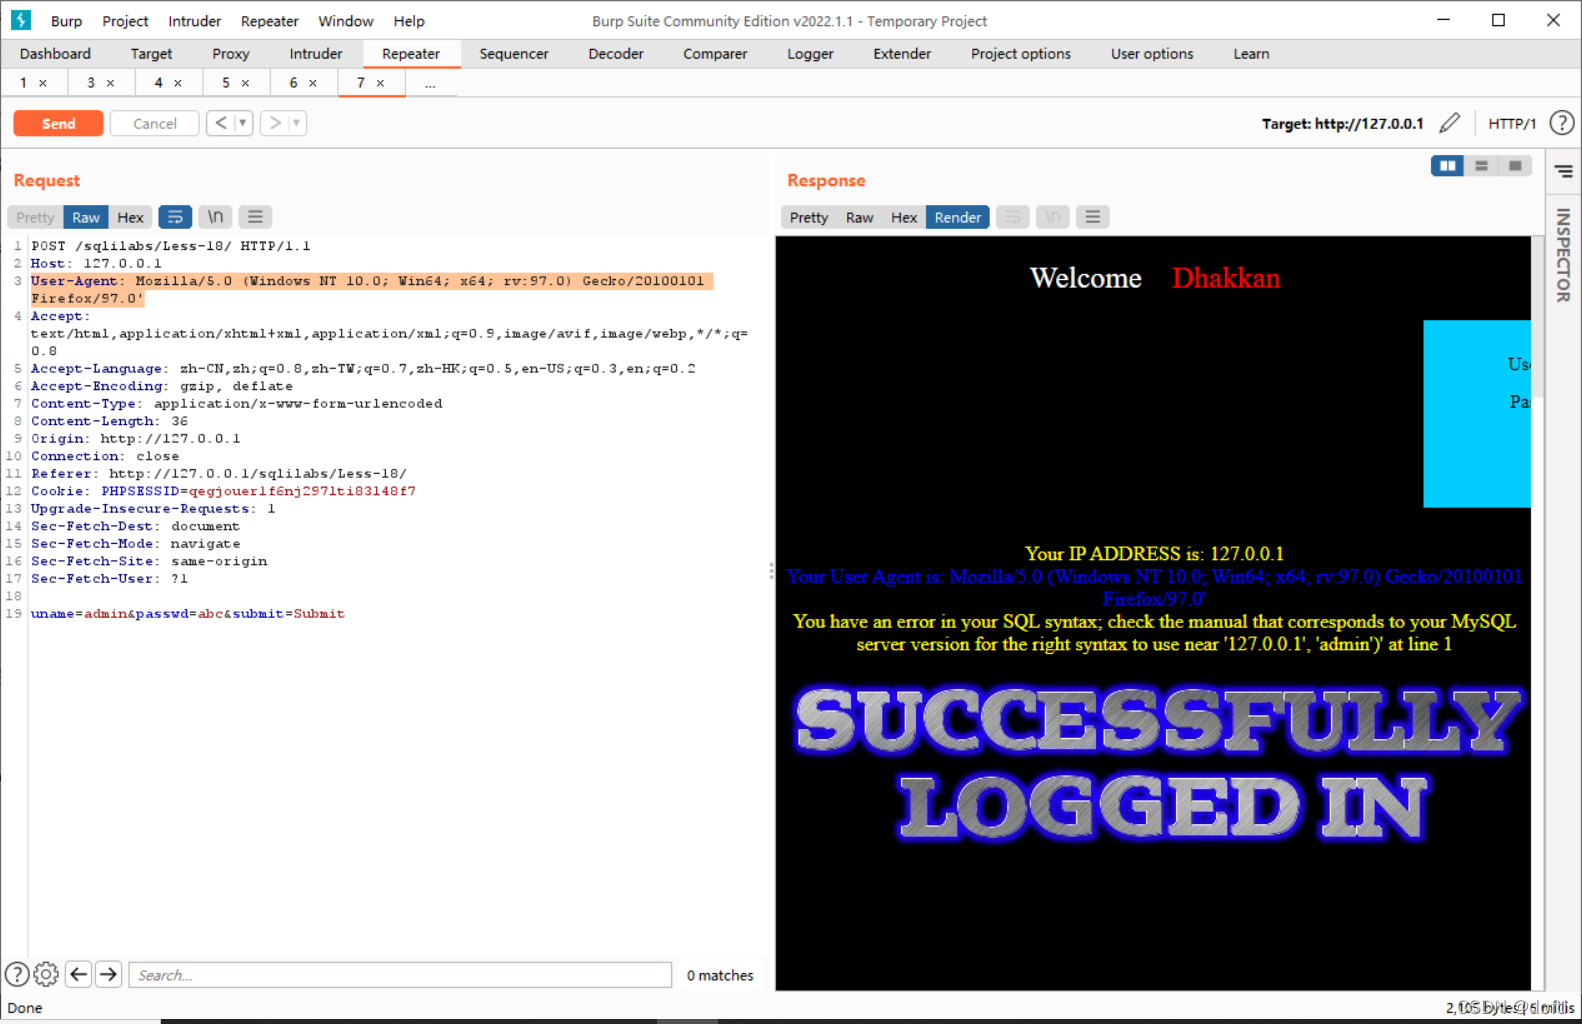
Task: Open the Help menu
Action: pos(409,21)
